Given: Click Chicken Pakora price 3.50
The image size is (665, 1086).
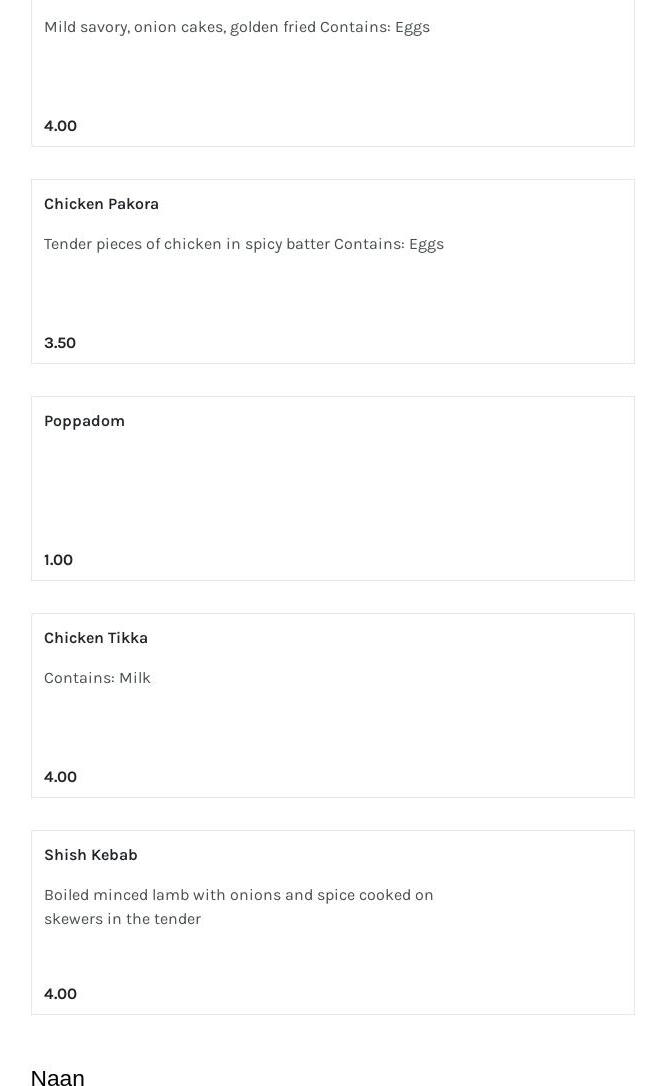Looking at the screenshot, I should coord(60,343).
